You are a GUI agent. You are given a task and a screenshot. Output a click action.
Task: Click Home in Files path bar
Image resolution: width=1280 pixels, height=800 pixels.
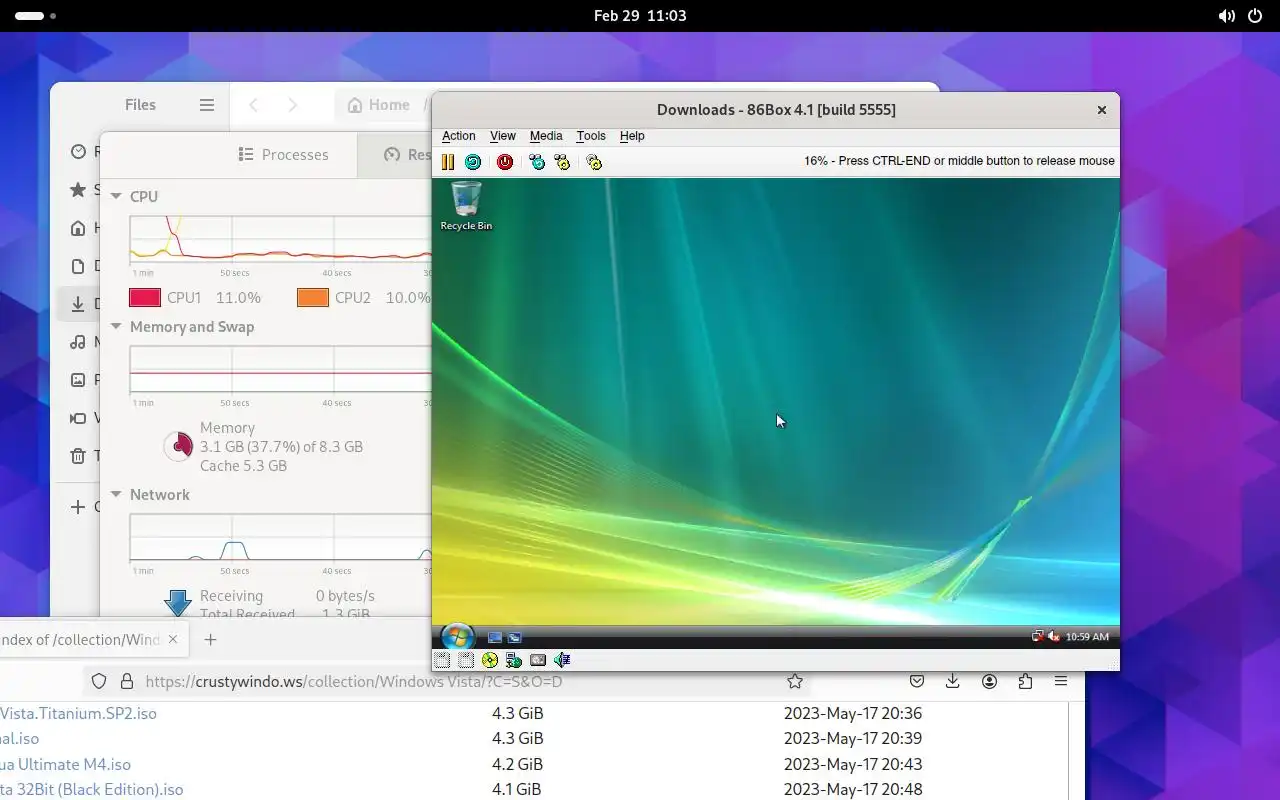[x=379, y=105]
